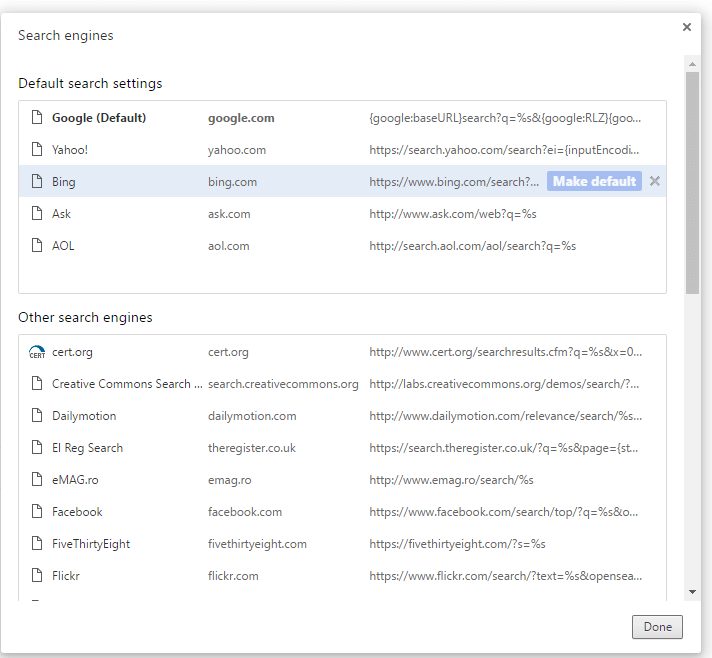The width and height of the screenshot is (712, 658).
Task: Click the dailymotion.com keyword
Action: point(252,416)
